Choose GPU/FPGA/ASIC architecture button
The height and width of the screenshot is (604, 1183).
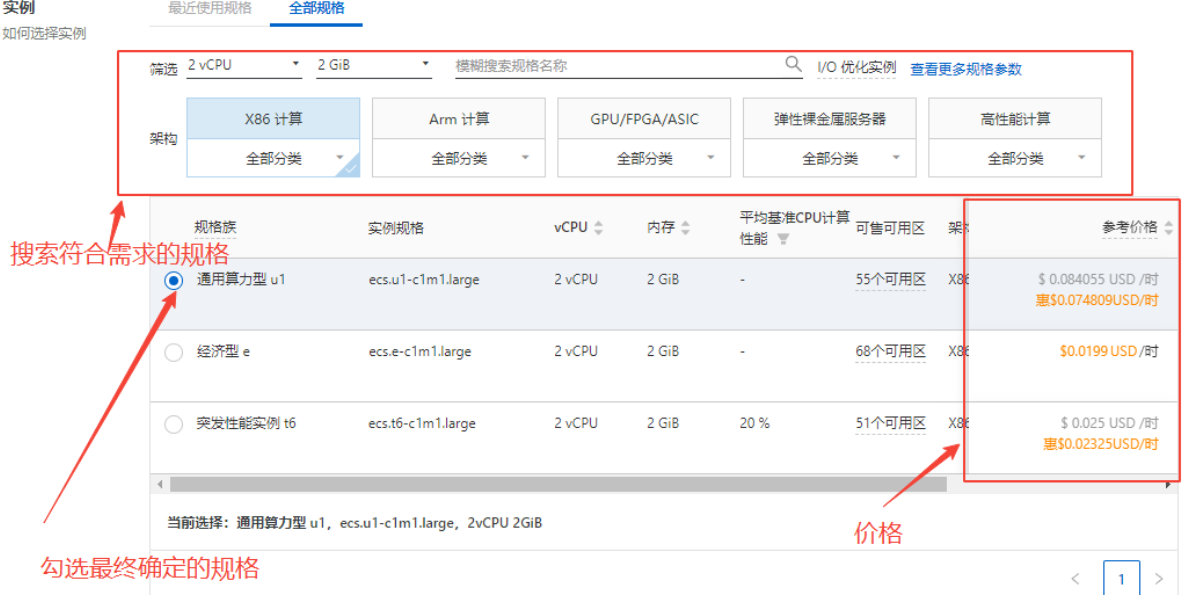644,119
